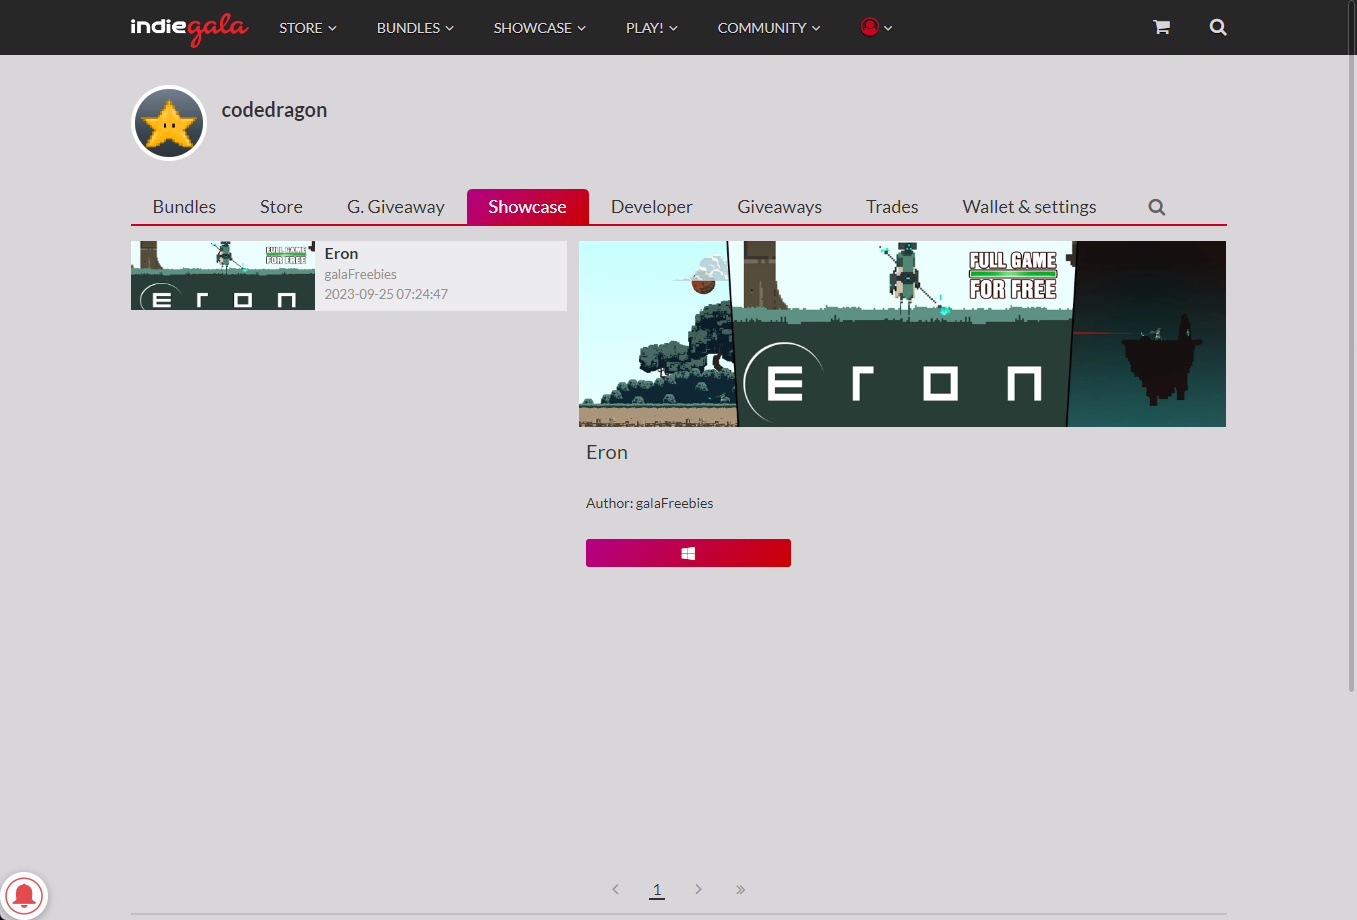1357x920 pixels.
Task: Expand the STORE dropdown menu
Action: click(x=308, y=28)
